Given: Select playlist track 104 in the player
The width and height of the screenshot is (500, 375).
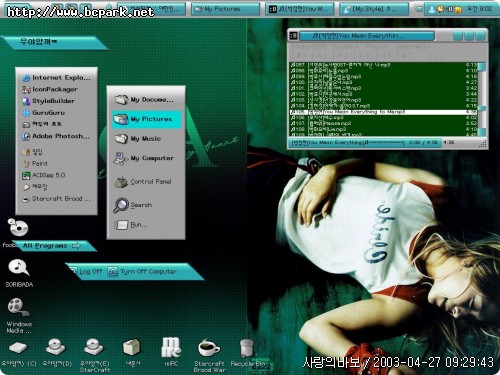Looking at the screenshot, I should pos(384,106).
